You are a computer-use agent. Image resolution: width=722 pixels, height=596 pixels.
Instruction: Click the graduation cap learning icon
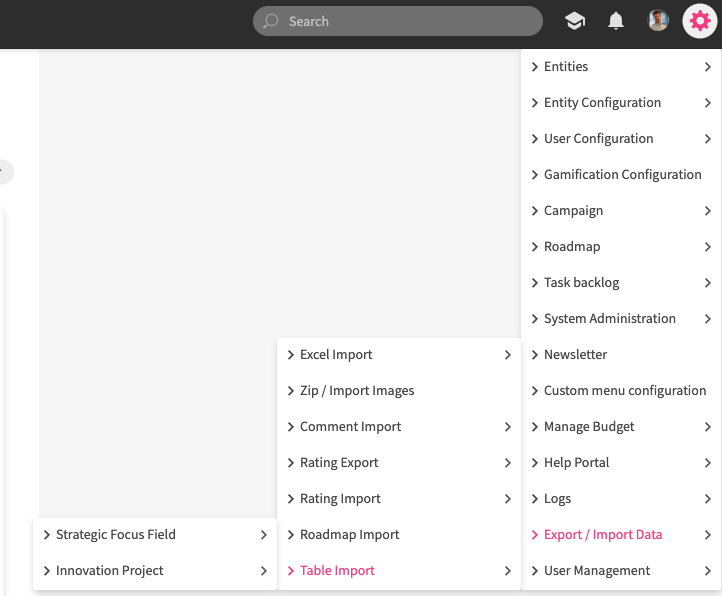(x=574, y=21)
